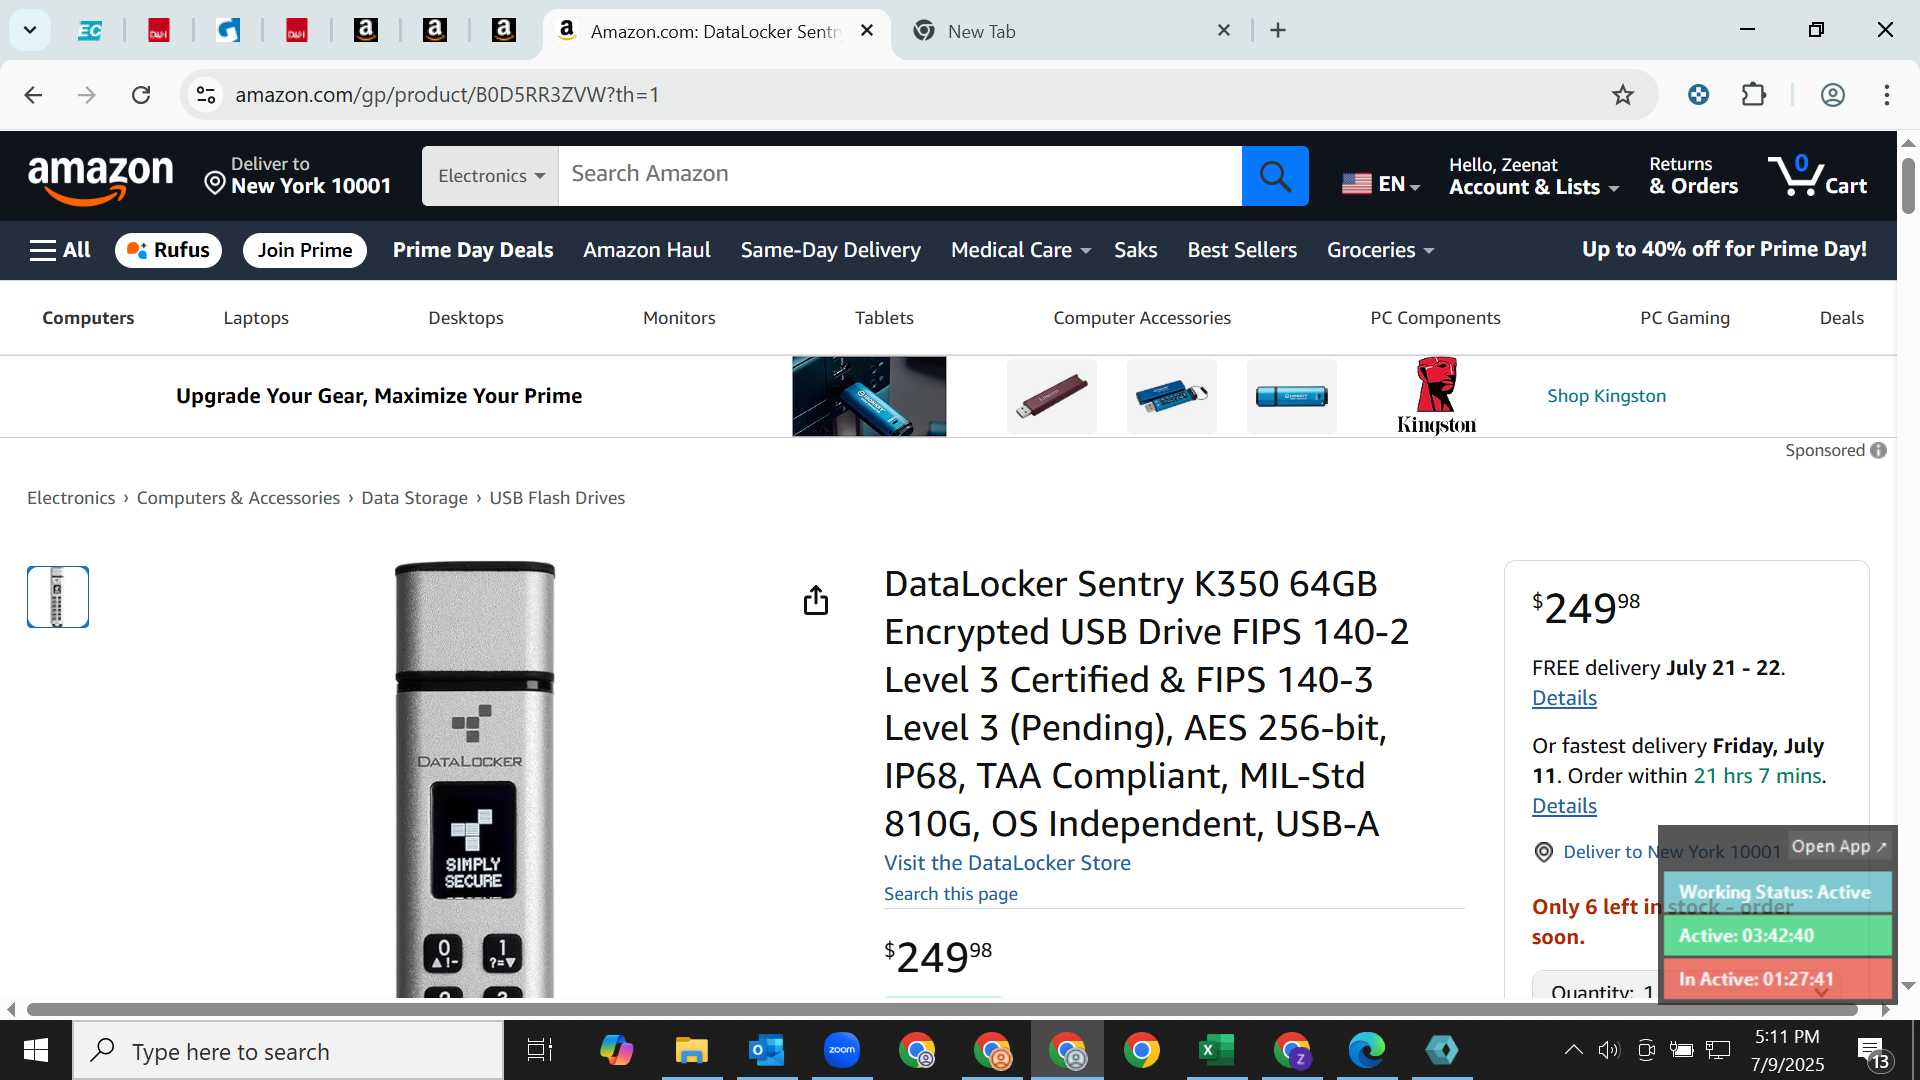Click the vertical page scrollbar
1920x1080 pixels.
(1908, 186)
